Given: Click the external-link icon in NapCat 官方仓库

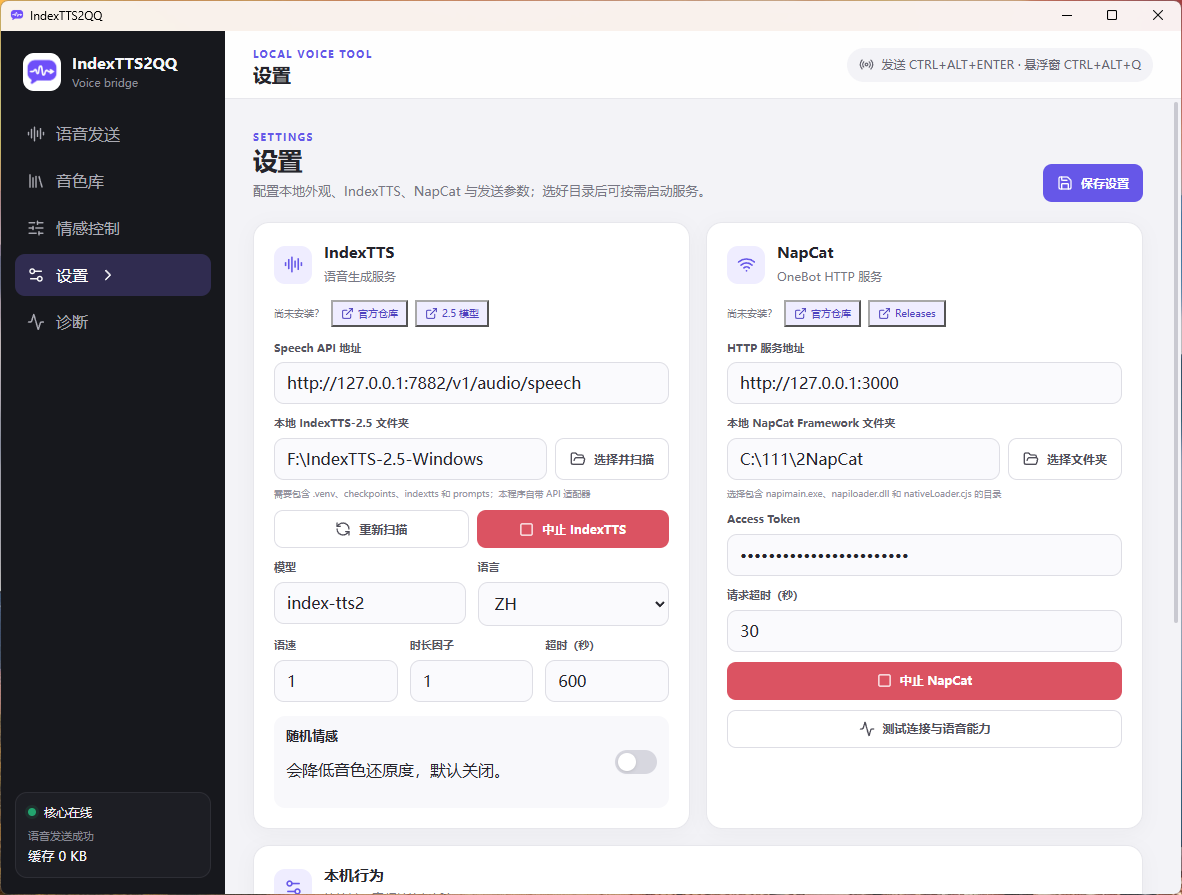Looking at the screenshot, I should point(801,314).
